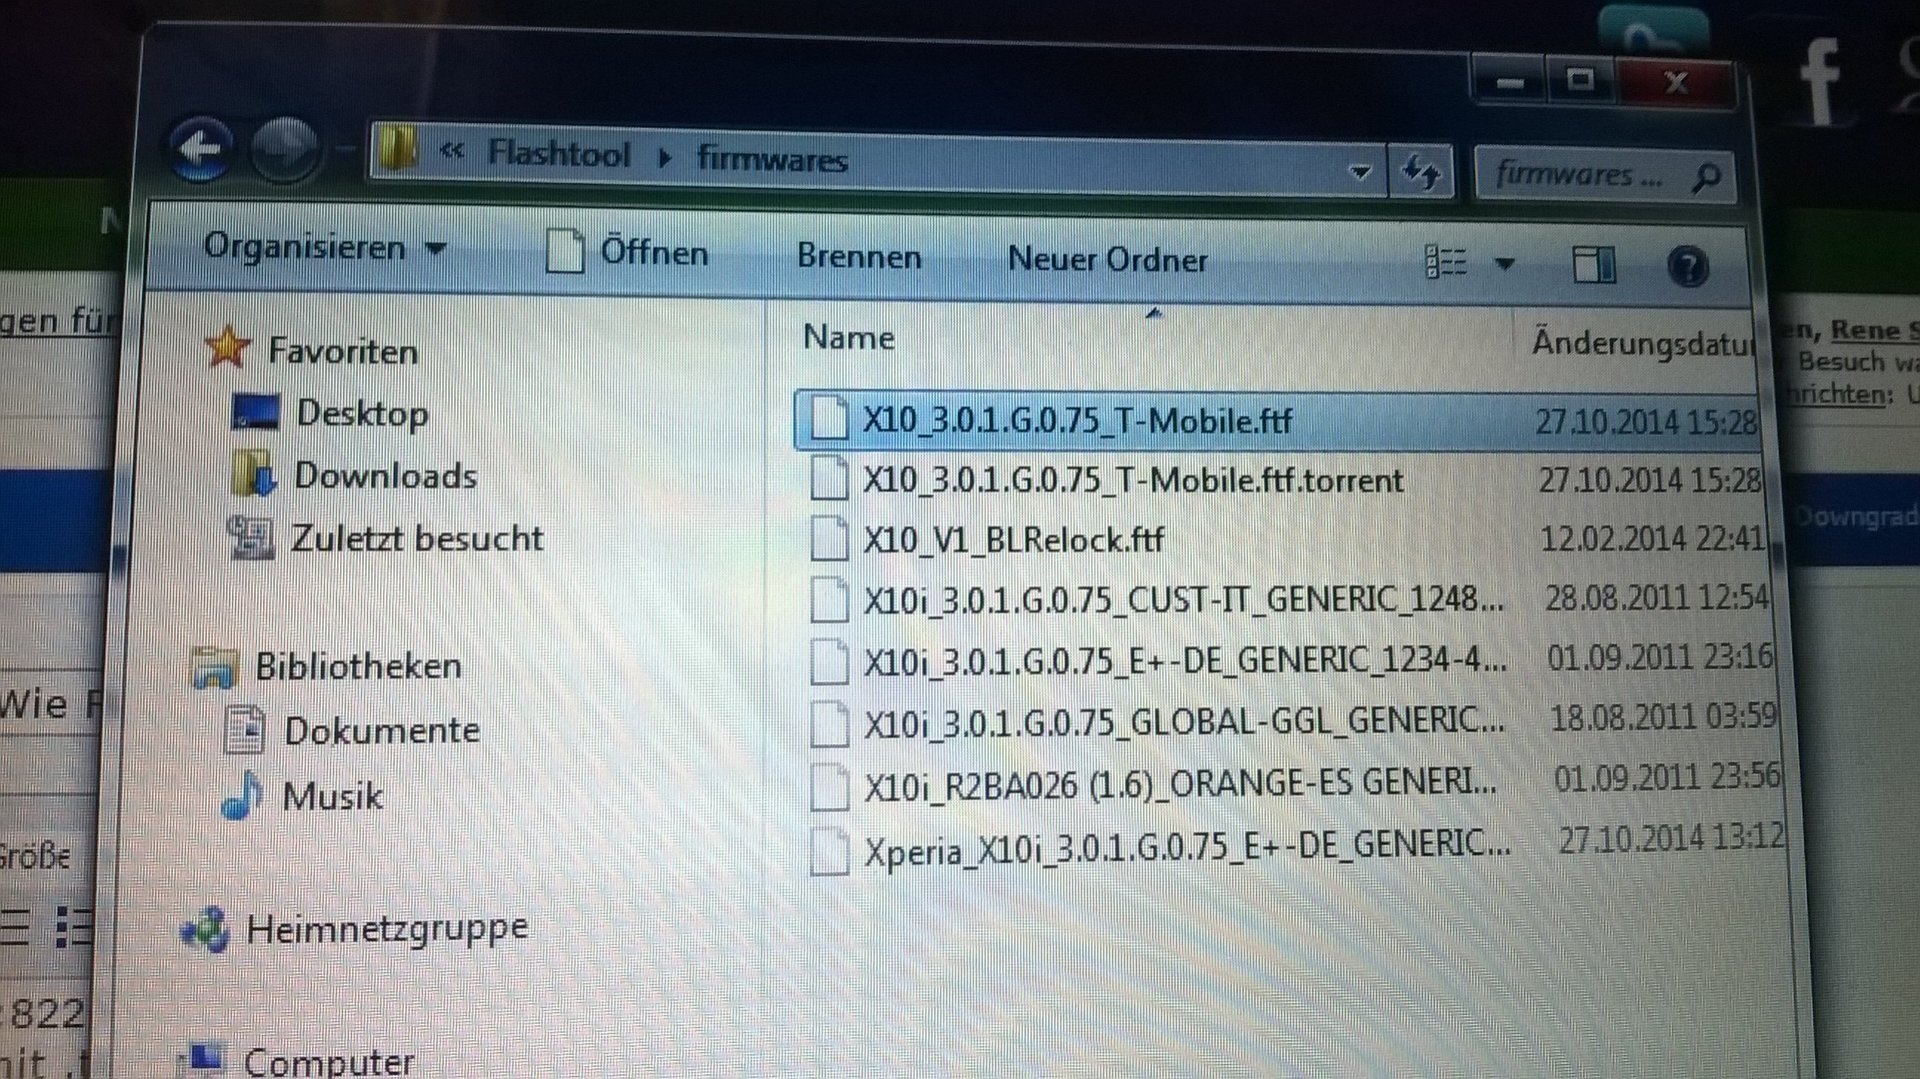The height and width of the screenshot is (1079, 1920).
Task: Click date 12.02.2014 22:41
Action: tap(1652, 538)
